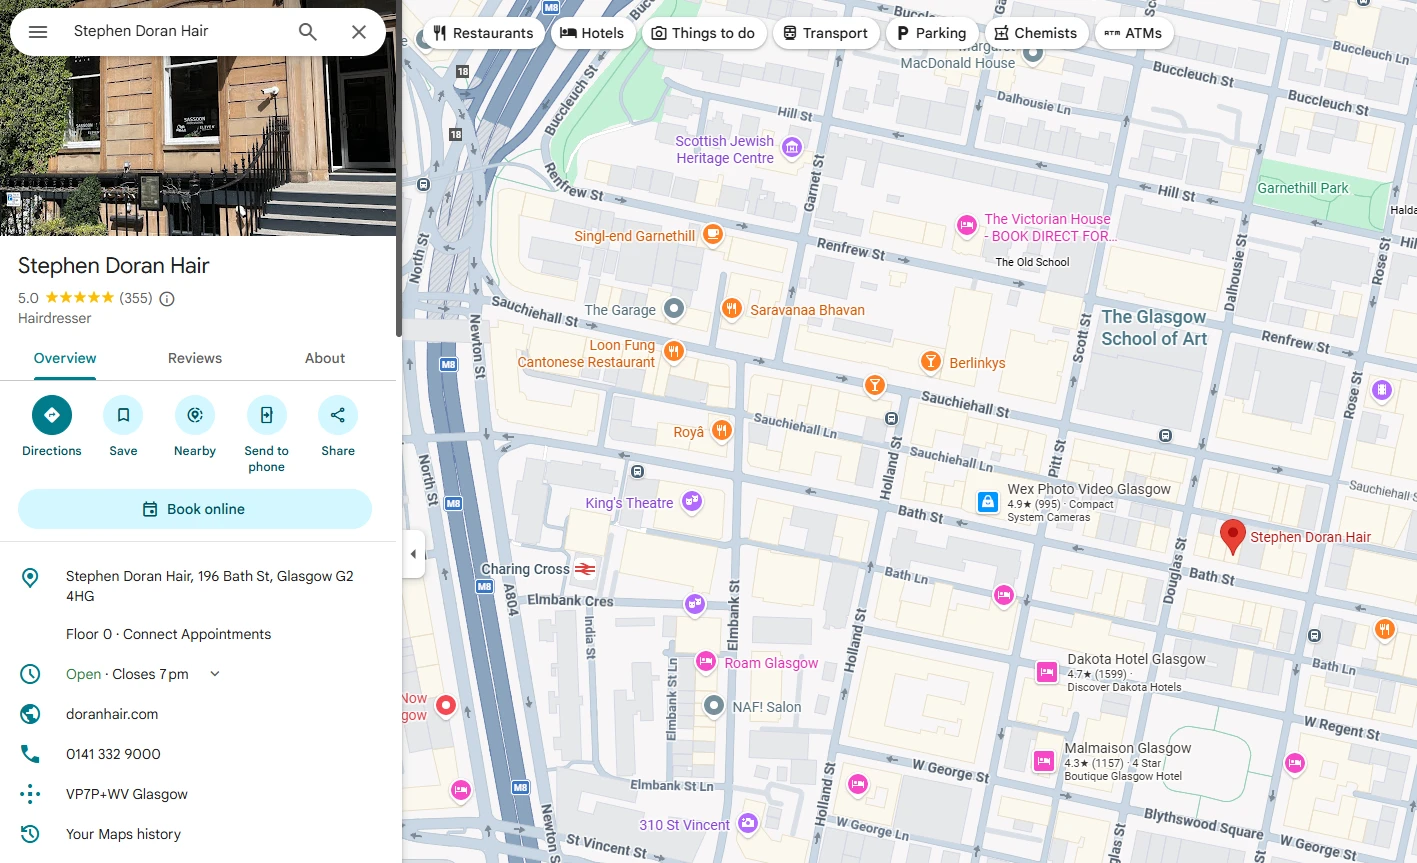Show rating info icon beside review count
The image size is (1417, 863).
tap(167, 298)
